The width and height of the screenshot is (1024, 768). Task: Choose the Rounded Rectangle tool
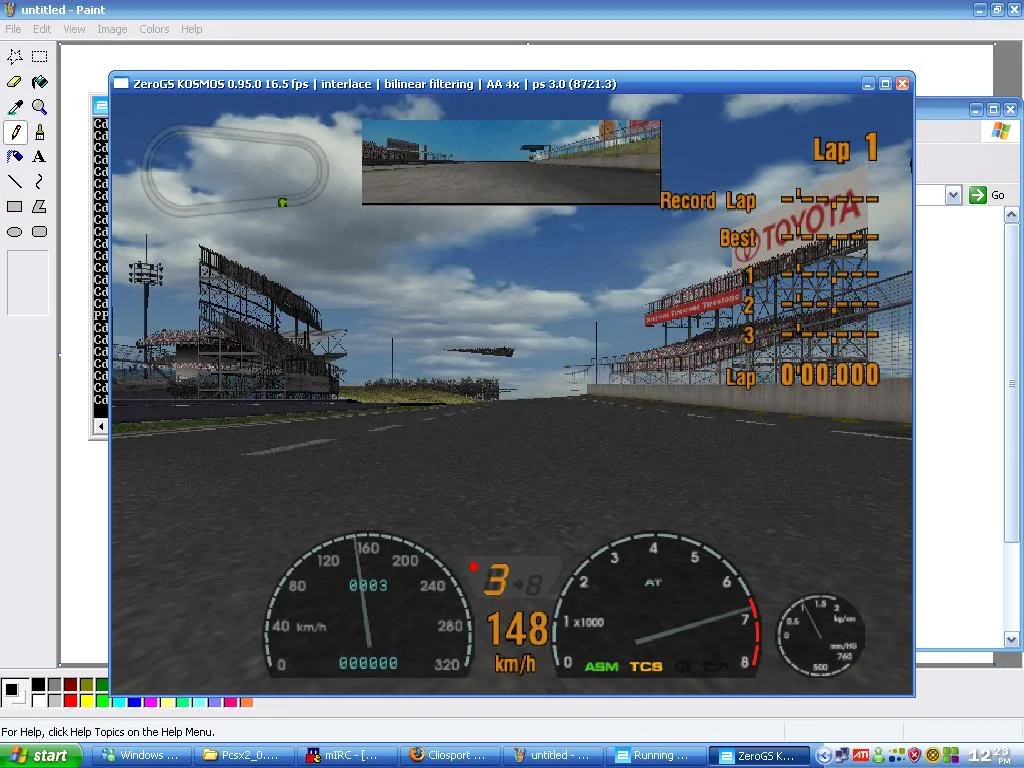40,232
